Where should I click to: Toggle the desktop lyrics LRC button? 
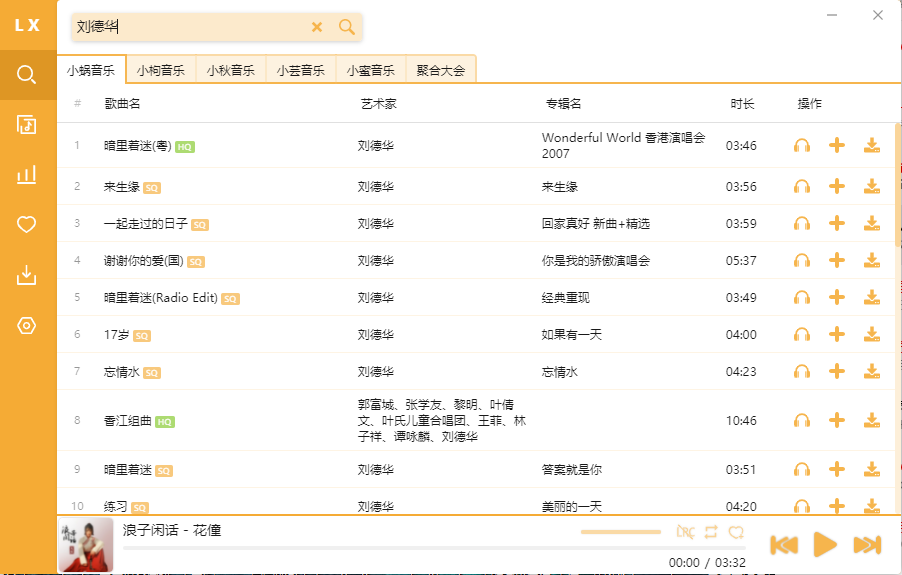685,532
